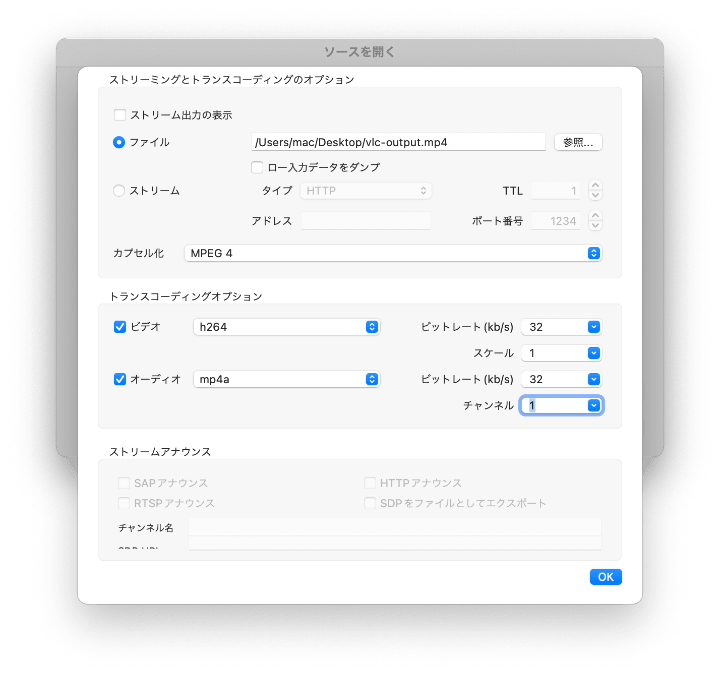Toggle the RTSPアナウンス checkbox
This screenshot has width=720, height=678.
(124, 503)
